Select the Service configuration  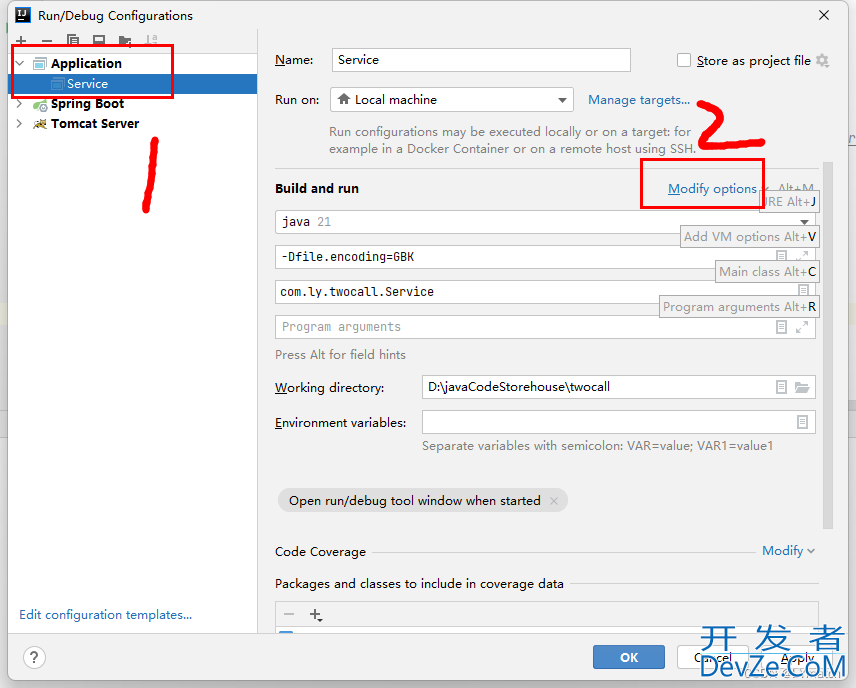[87, 84]
